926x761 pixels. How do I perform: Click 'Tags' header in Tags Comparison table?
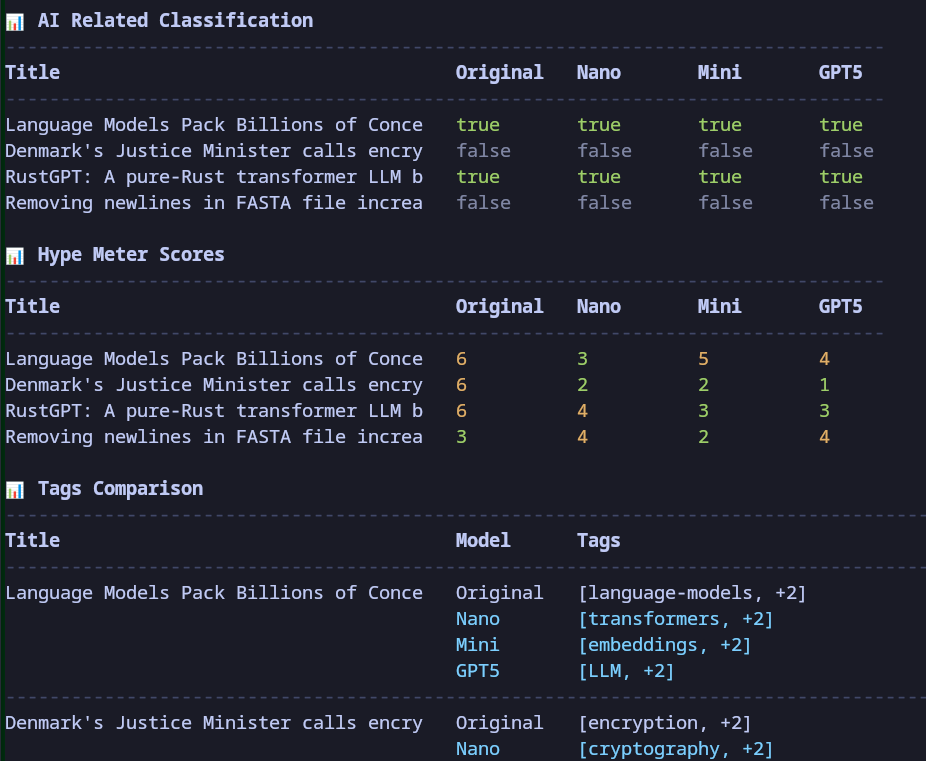[x=598, y=540]
